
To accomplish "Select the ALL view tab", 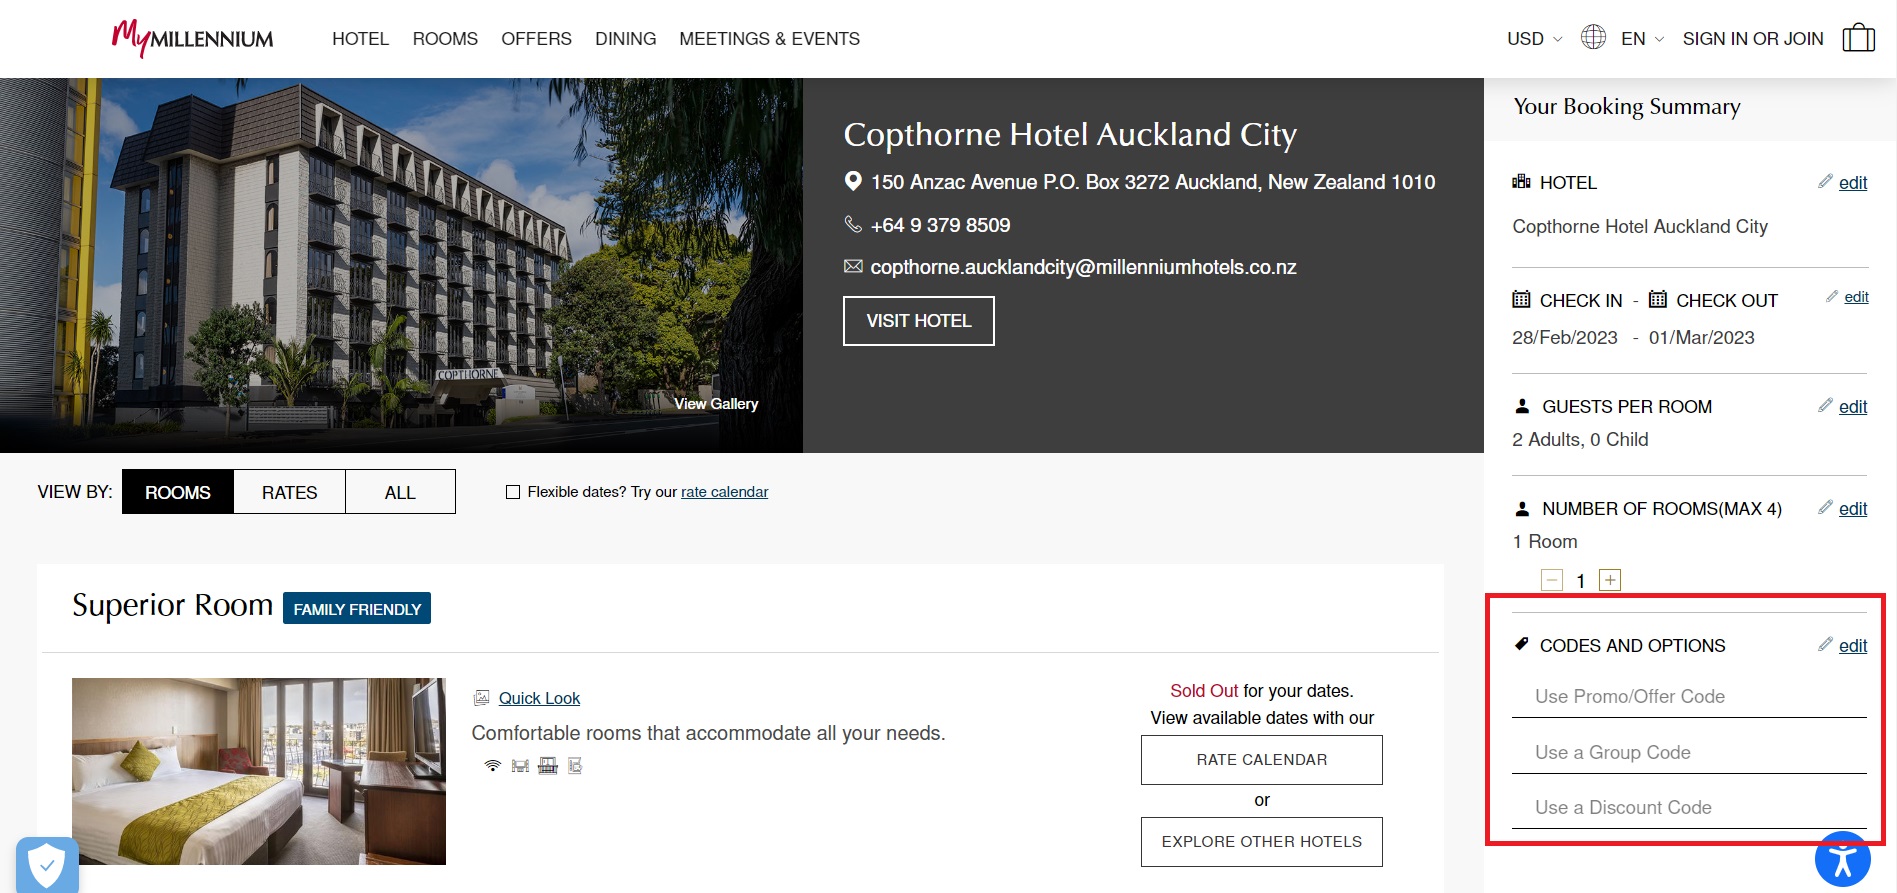I will point(400,492).
